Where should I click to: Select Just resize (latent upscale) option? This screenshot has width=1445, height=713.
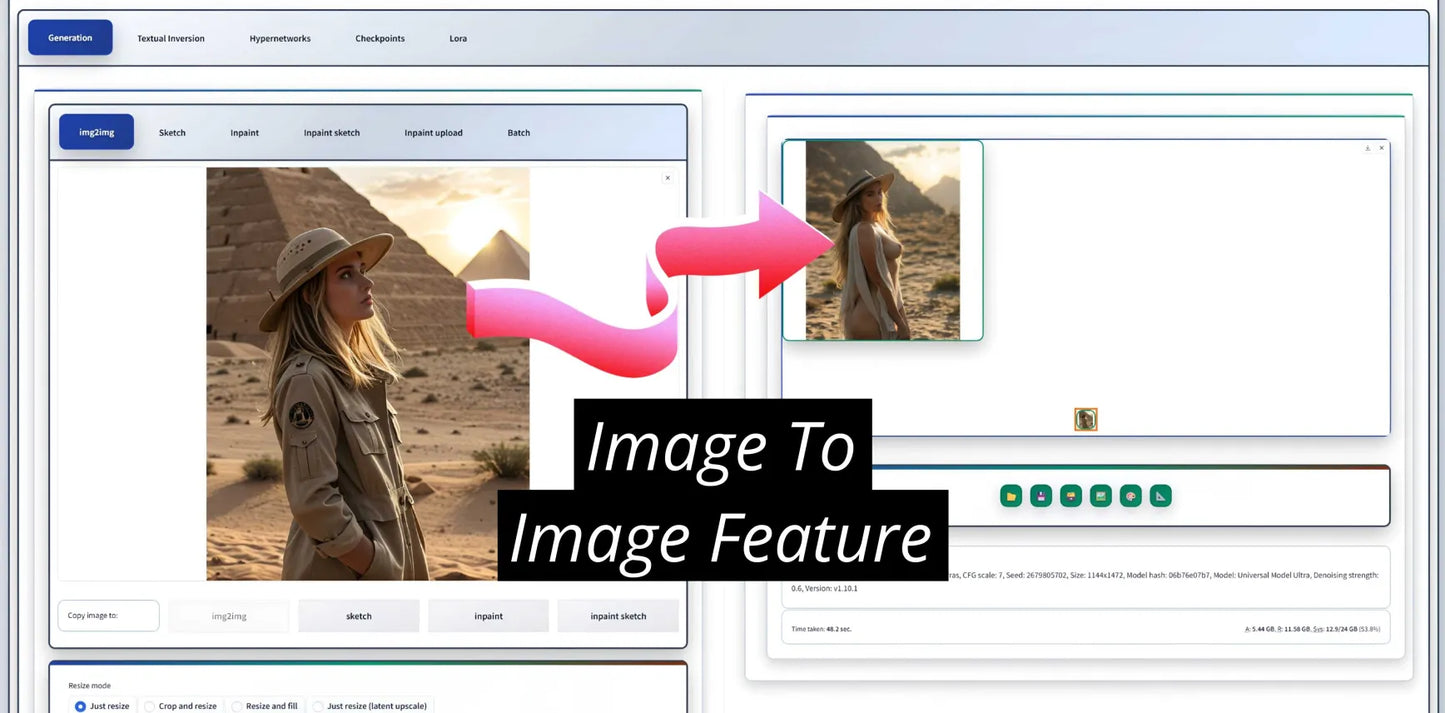(318, 706)
